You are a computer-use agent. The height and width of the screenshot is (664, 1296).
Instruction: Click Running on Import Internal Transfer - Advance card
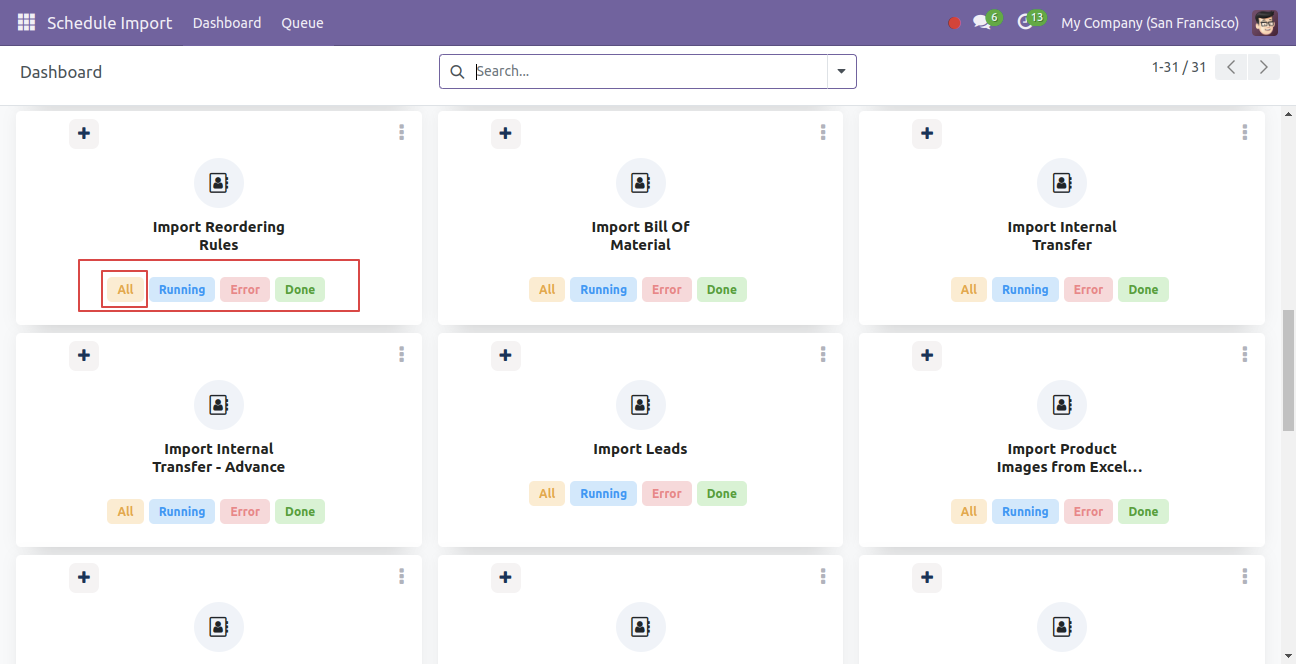182,512
